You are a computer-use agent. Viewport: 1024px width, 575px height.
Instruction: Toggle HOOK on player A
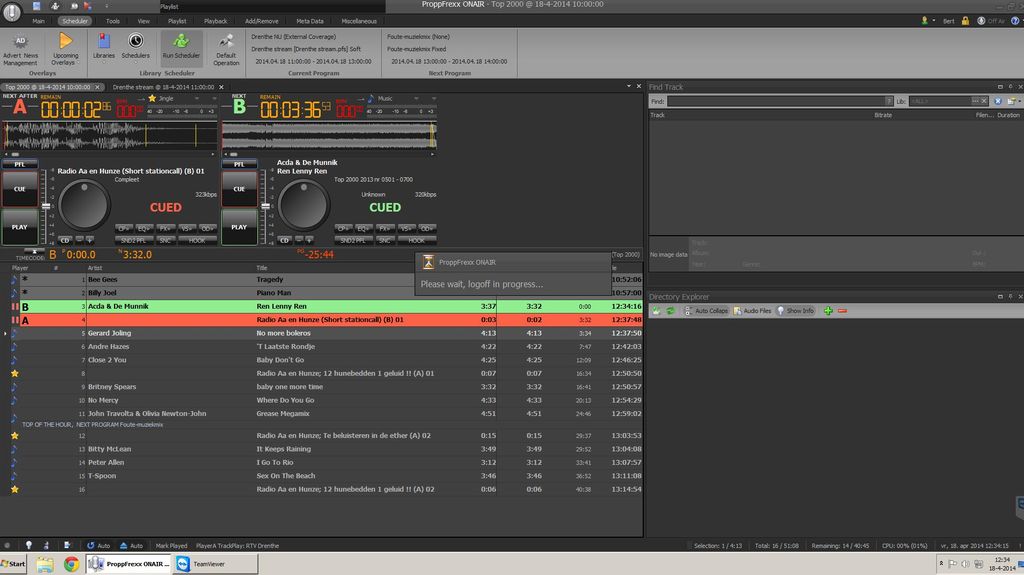click(197, 240)
